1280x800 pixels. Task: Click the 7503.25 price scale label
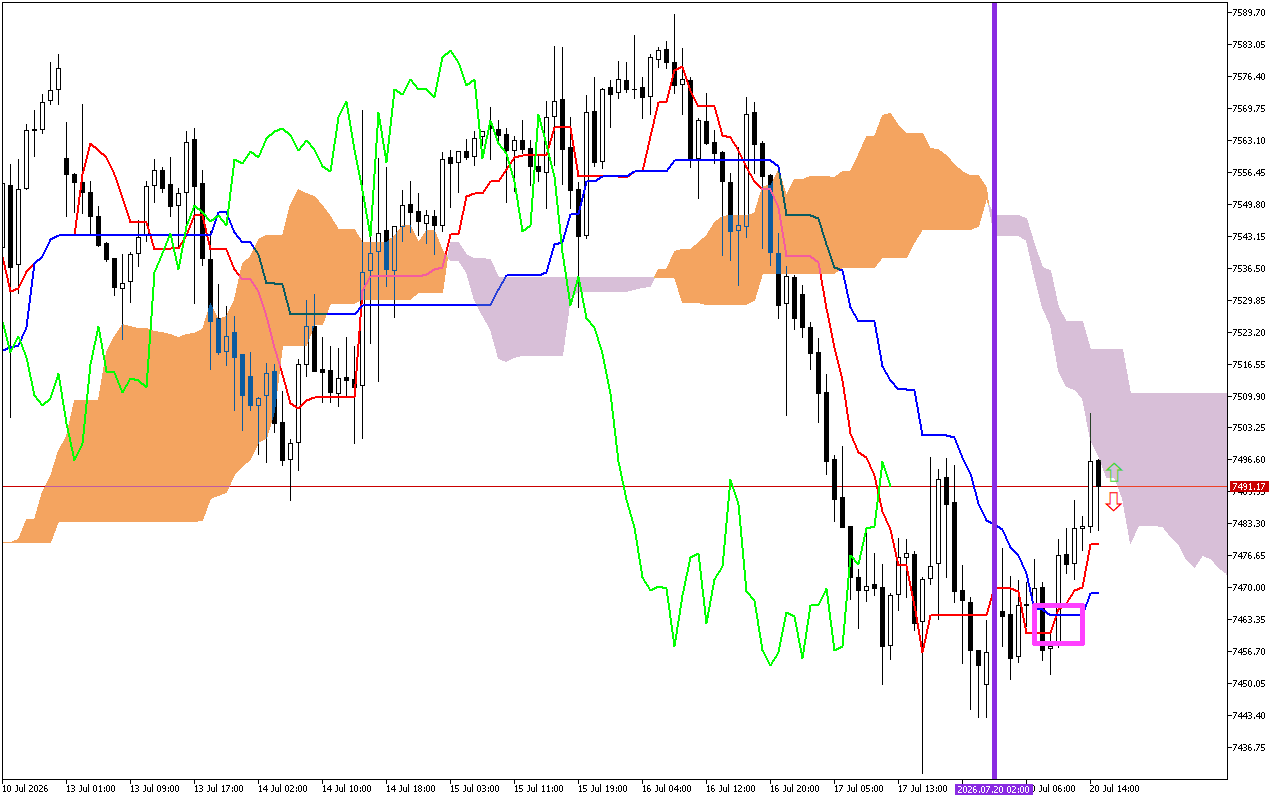[1251, 428]
